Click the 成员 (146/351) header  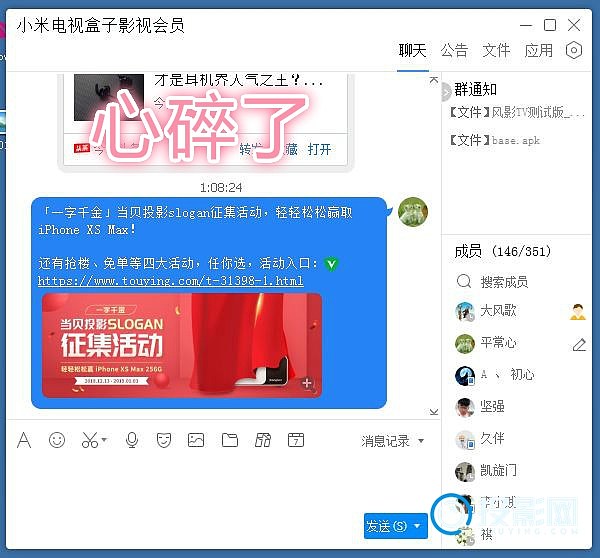pyautogui.click(x=502, y=251)
